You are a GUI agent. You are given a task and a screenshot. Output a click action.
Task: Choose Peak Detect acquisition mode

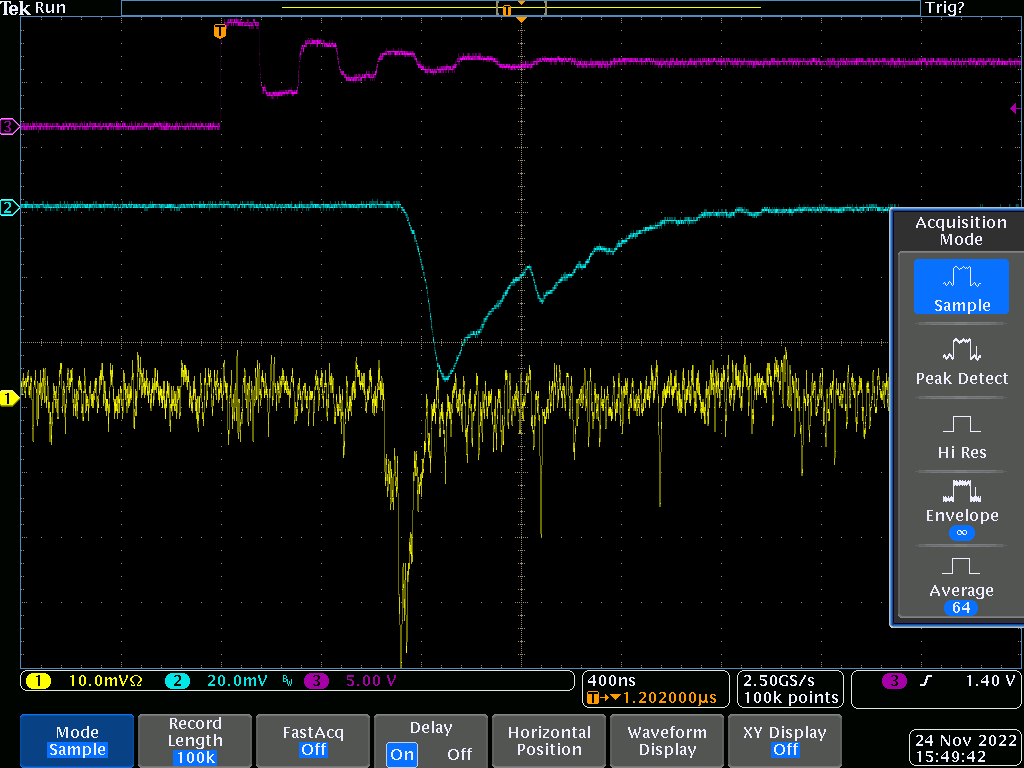coord(961,361)
